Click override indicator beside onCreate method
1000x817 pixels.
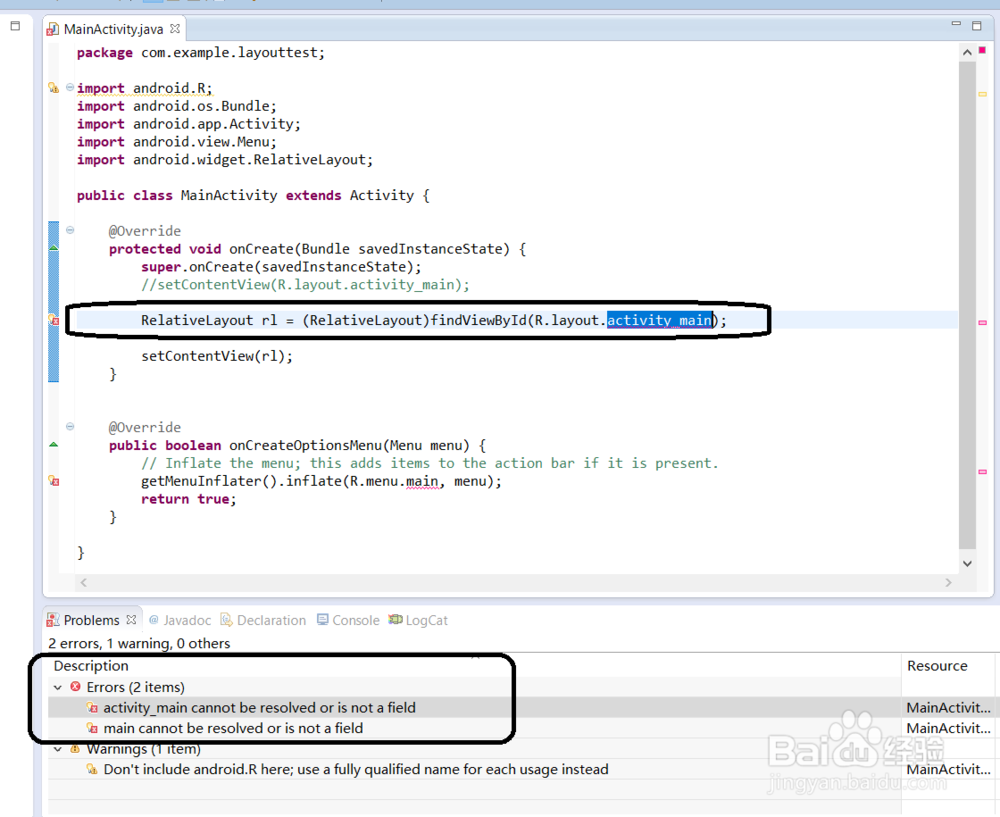[x=54, y=247]
